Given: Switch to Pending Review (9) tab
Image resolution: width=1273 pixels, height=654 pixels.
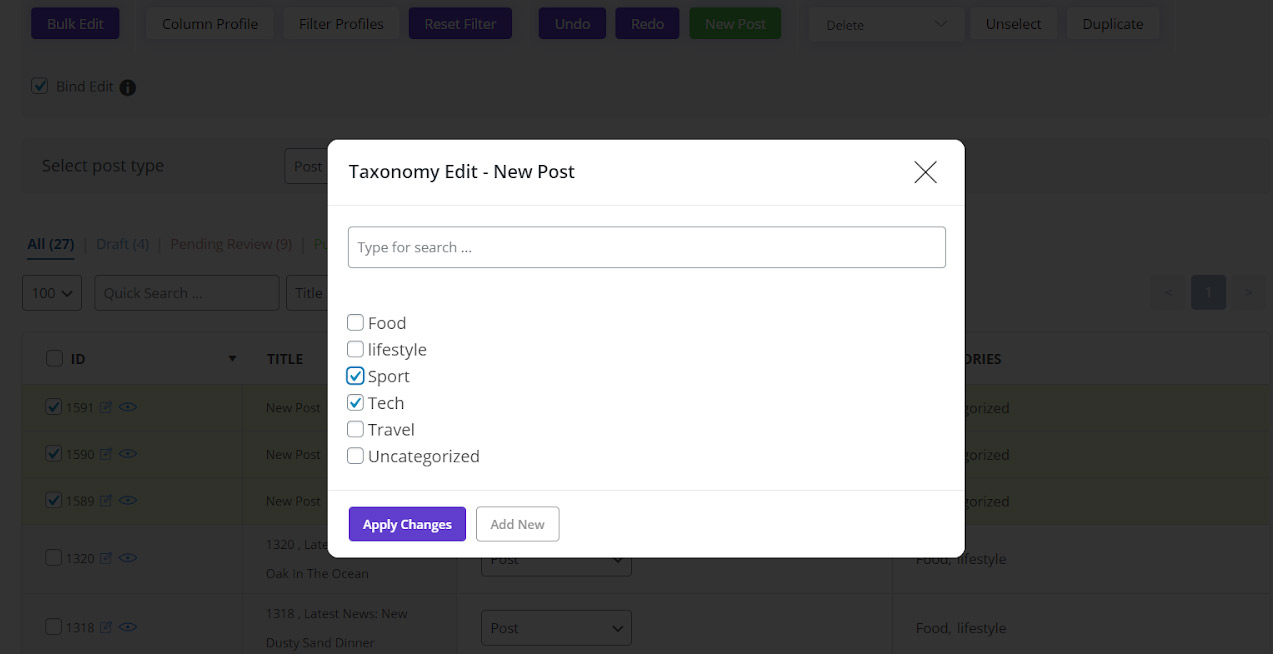Looking at the screenshot, I should coord(231,244).
